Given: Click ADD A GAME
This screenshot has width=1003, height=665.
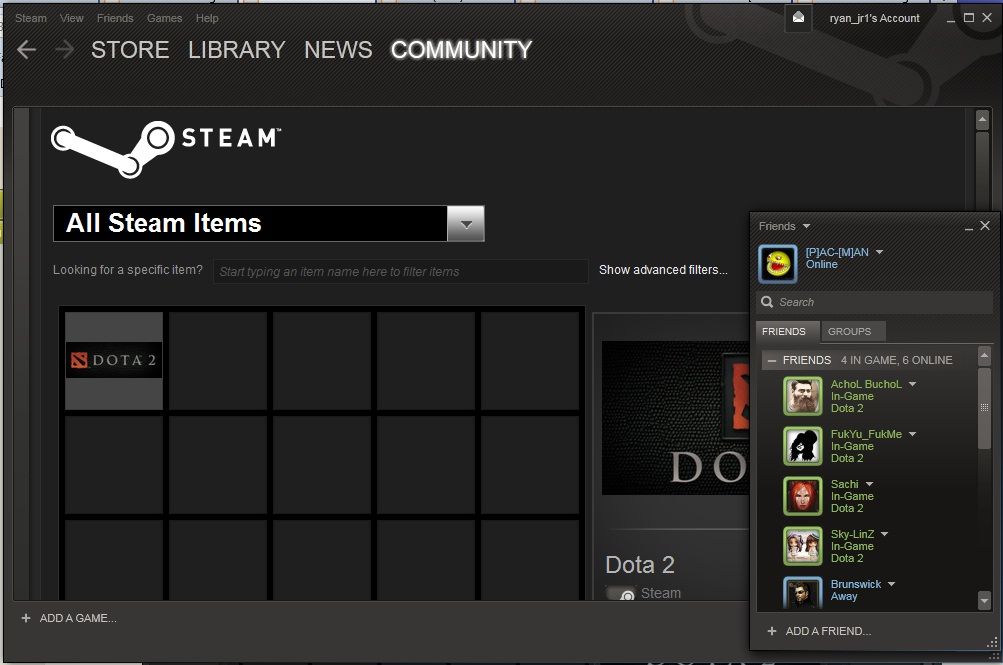Looking at the screenshot, I should (x=78, y=618).
